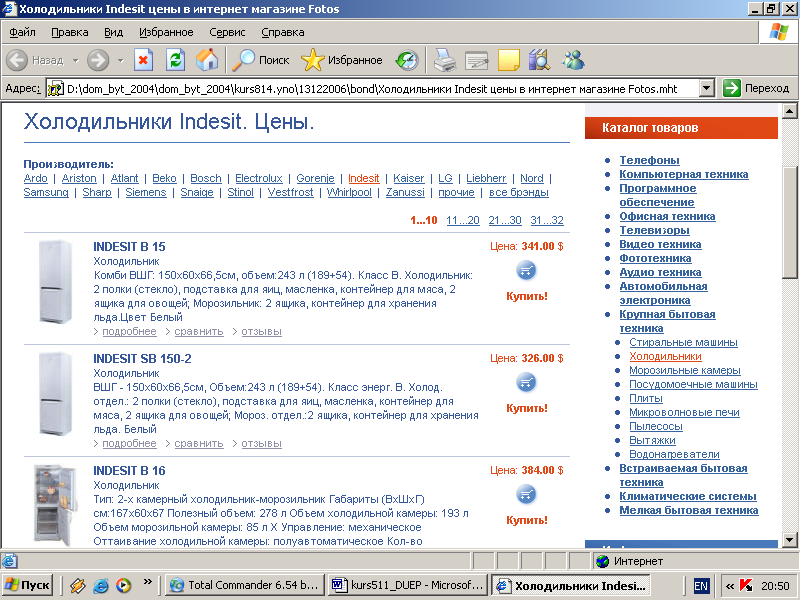Click сравнить under INDESIT B 15

[x=199, y=331]
